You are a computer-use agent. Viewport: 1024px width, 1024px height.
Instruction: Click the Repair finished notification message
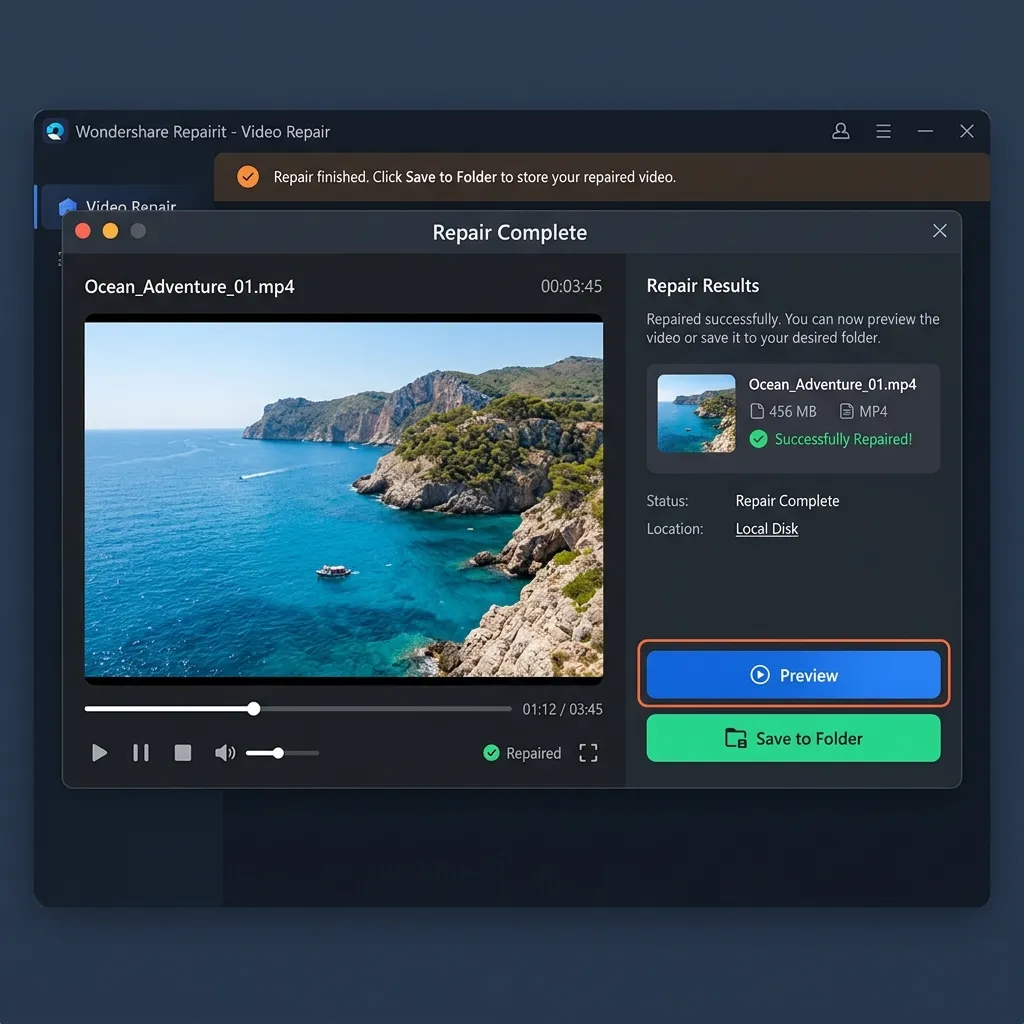(x=474, y=177)
